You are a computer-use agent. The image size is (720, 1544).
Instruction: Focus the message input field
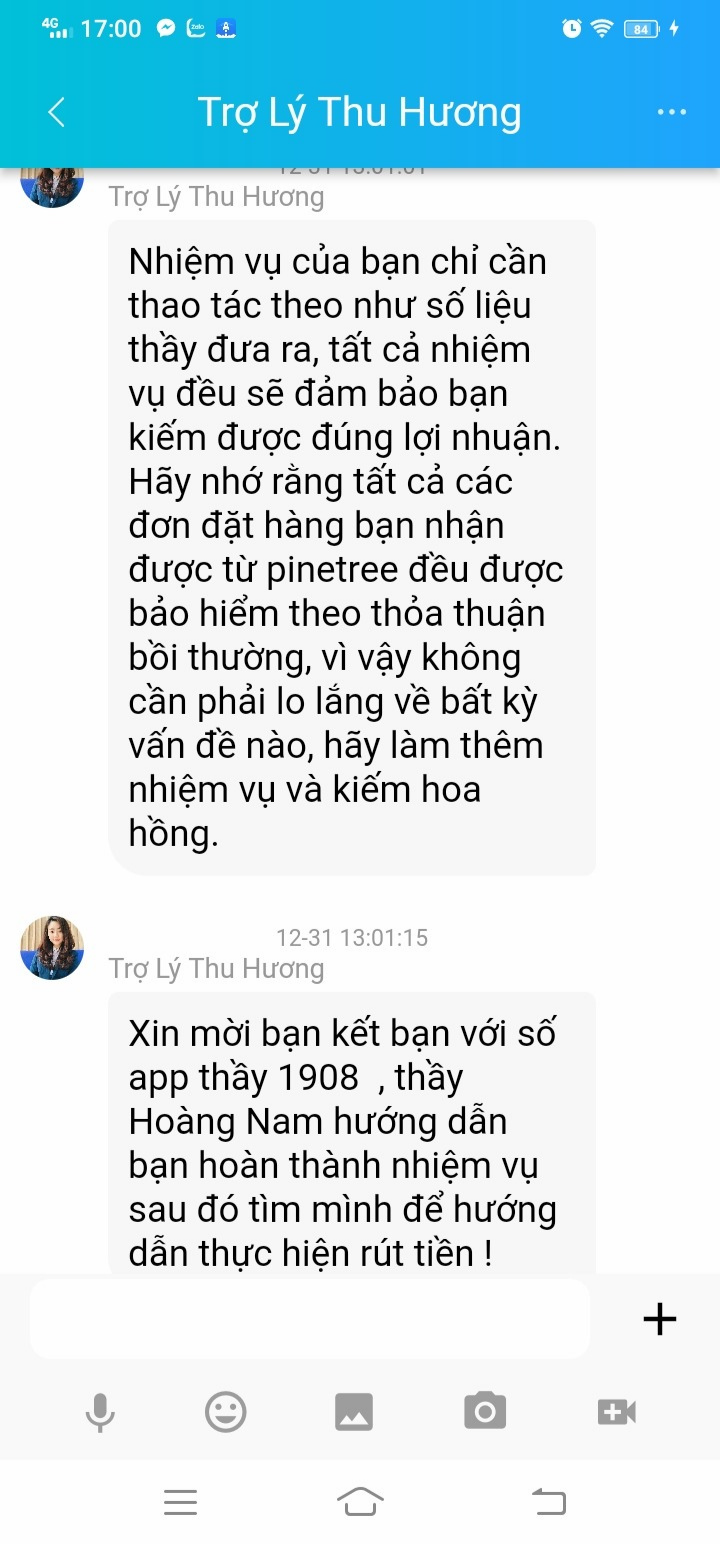pyautogui.click(x=310, y=1319)
